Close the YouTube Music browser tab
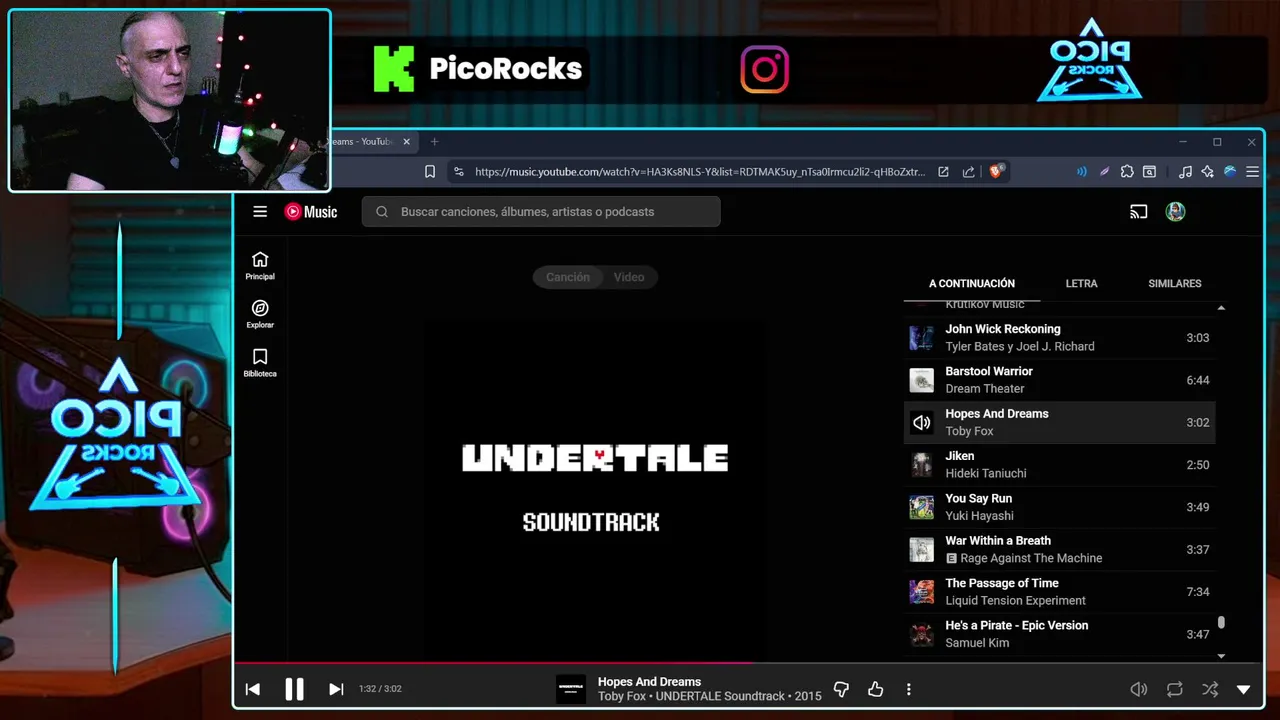This screenshot has width=1280, height=720. pos(406,142)
